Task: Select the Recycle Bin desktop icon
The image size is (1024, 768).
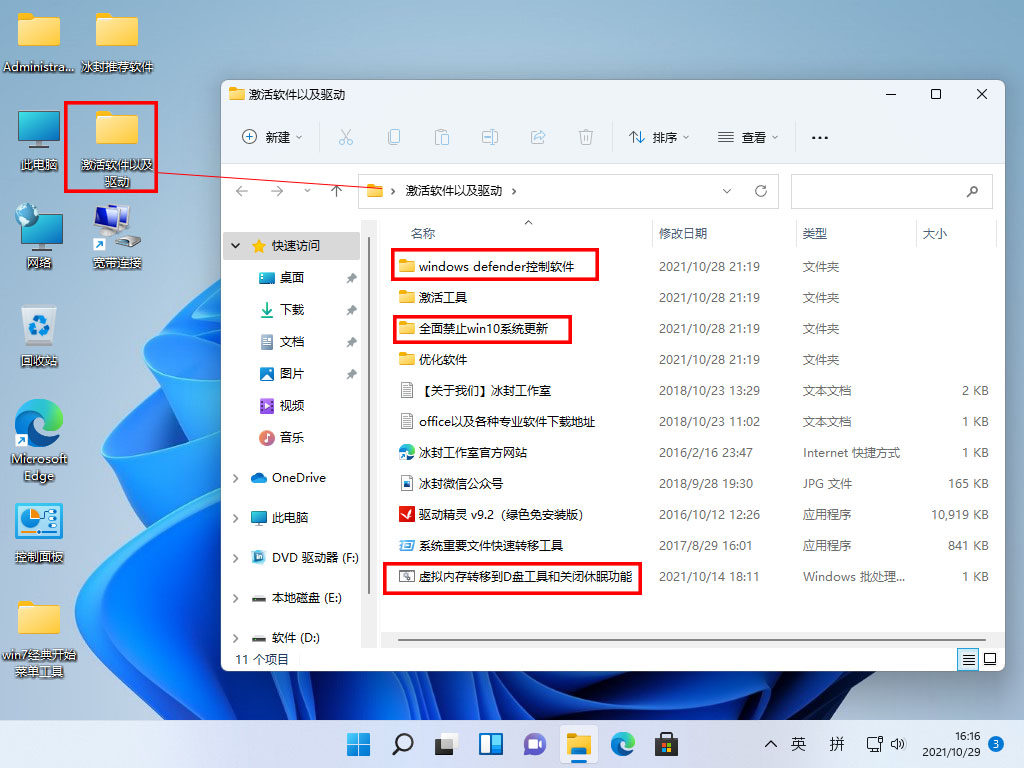Action: point(39,337)
